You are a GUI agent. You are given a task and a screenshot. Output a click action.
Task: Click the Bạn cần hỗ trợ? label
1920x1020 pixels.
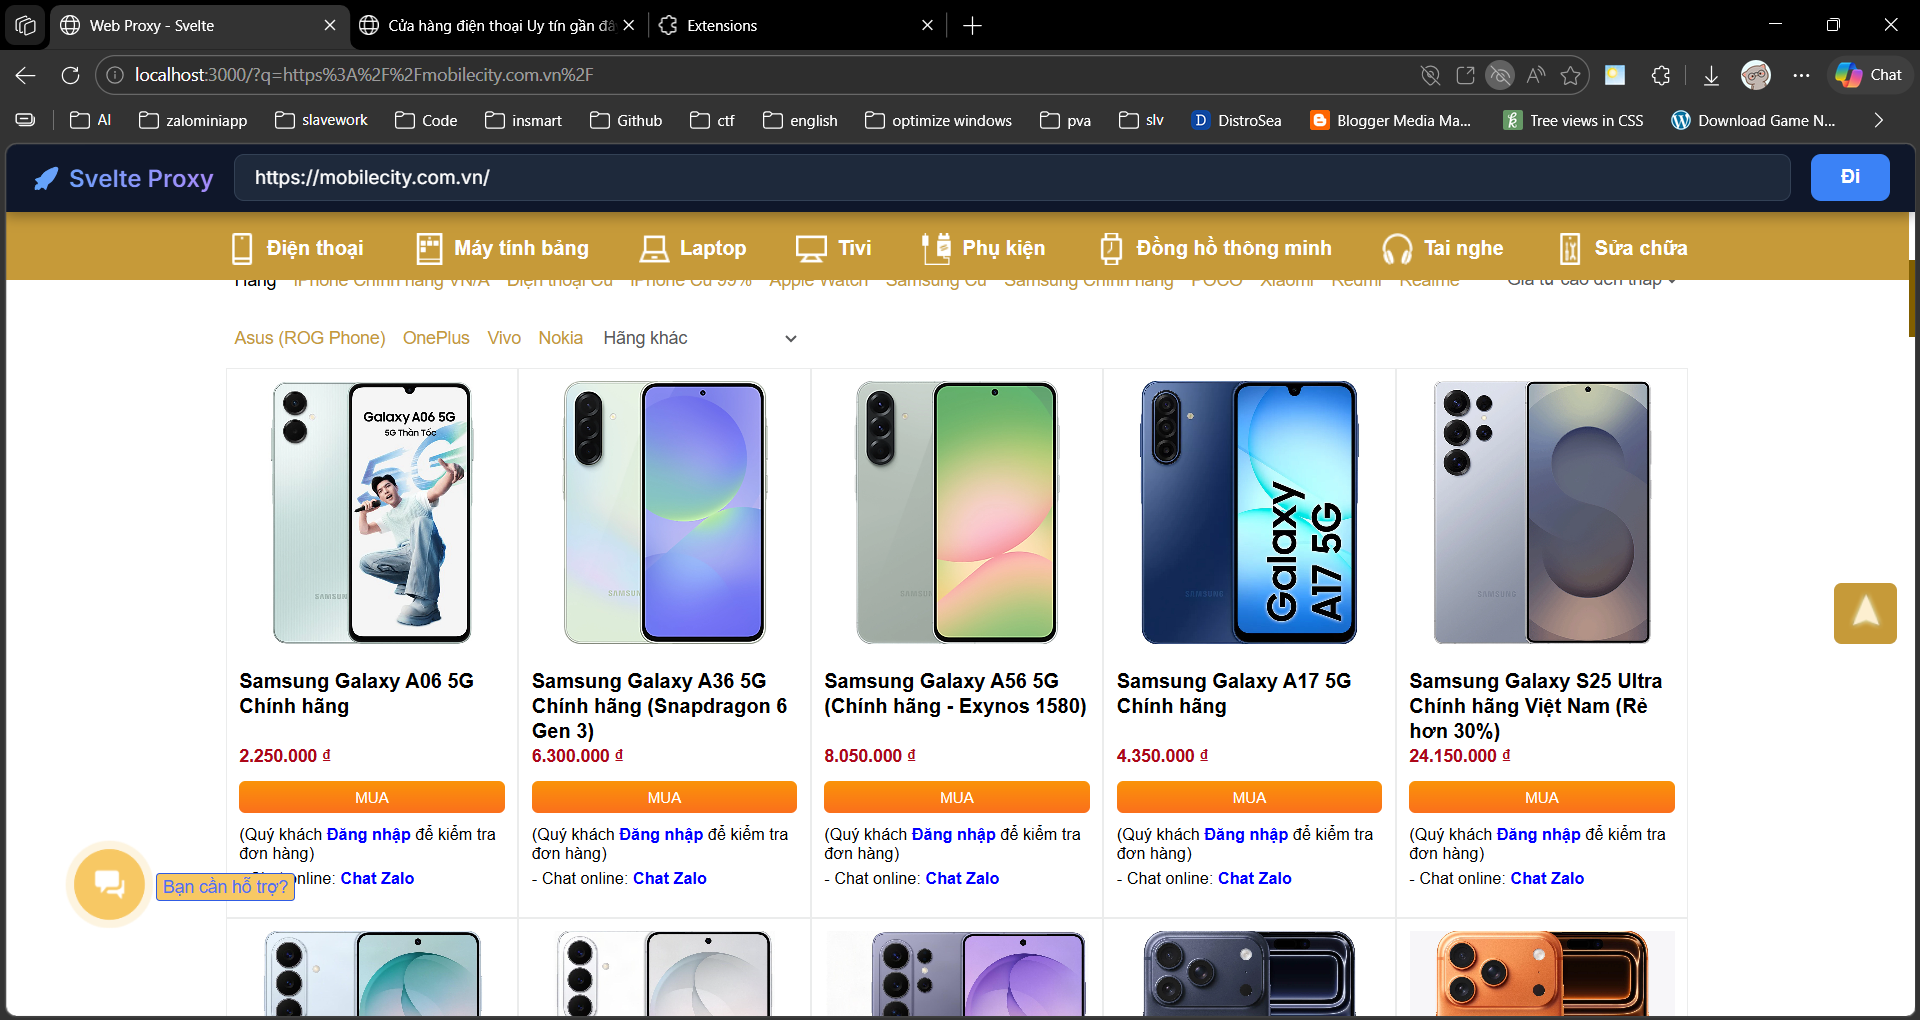(x=225, y=887)
